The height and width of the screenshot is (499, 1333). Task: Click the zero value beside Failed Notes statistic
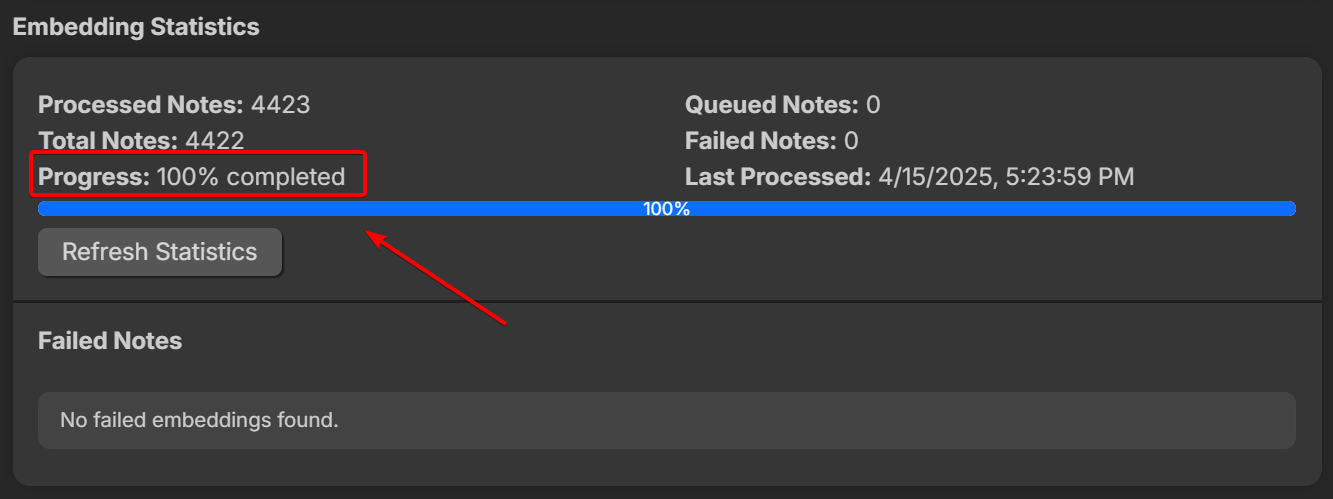(852, 141)
